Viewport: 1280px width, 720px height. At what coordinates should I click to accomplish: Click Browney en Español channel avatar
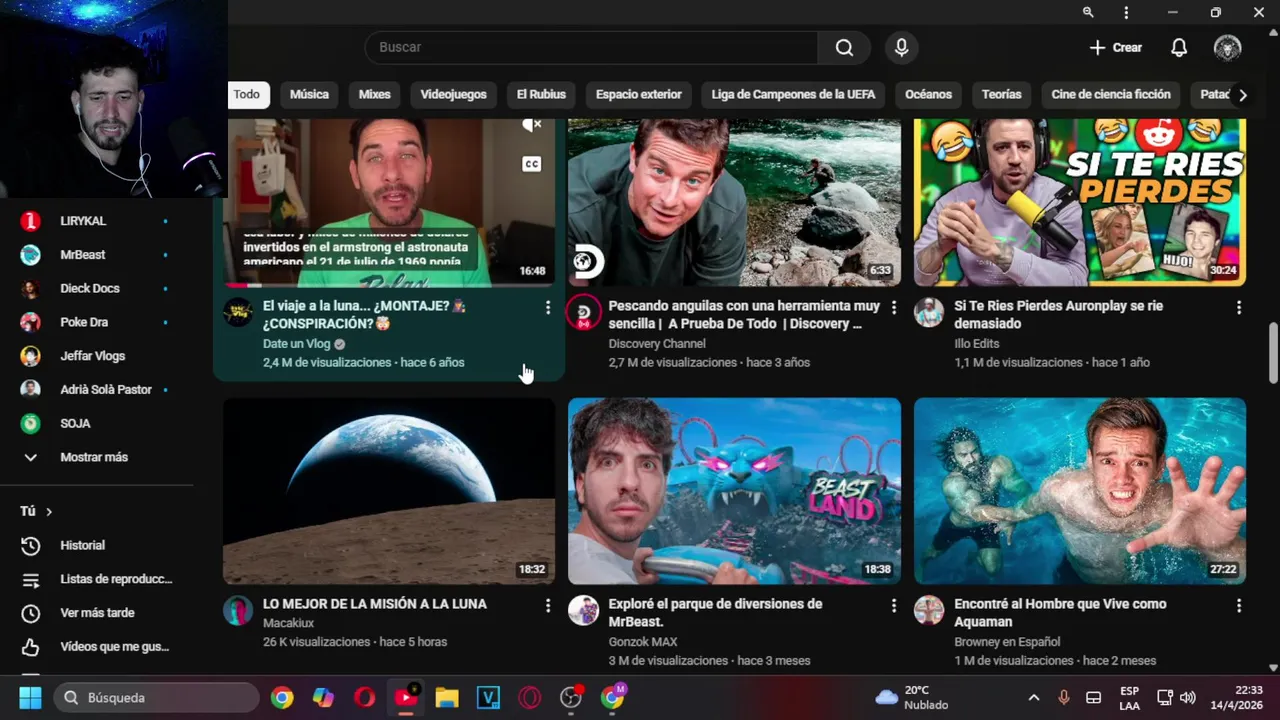point(929,610)
